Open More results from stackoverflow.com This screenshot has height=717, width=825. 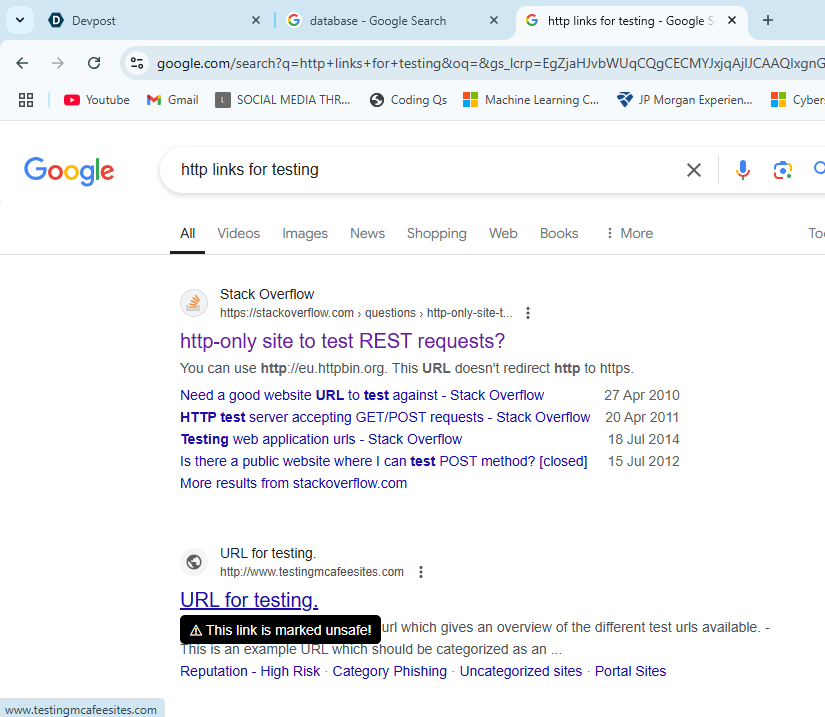(294, 483)
